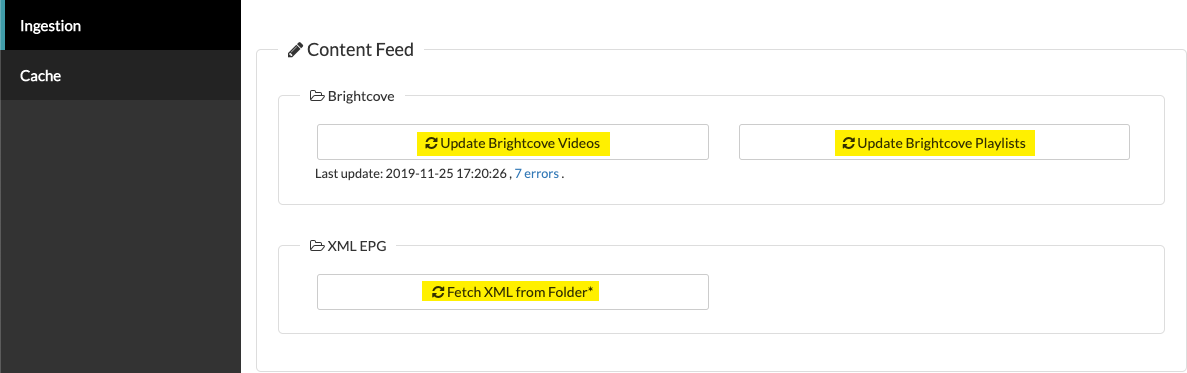This screenshot has width=1187, height=373.
Task: Click refresh icon in Update Brightcove Playlists
Action: tap(849, 142)
